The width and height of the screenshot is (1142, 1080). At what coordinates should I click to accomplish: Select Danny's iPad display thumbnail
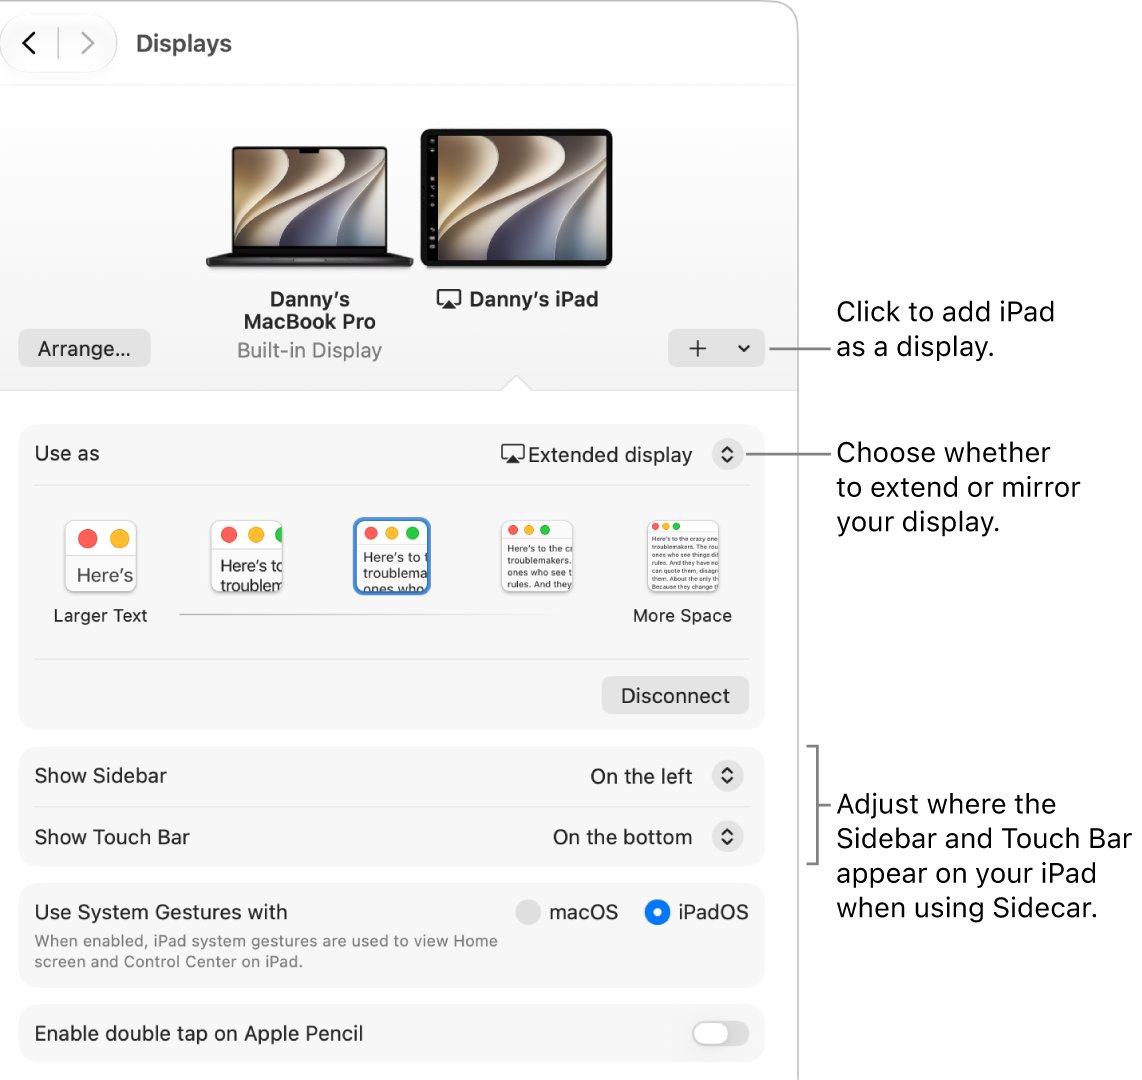516,198
